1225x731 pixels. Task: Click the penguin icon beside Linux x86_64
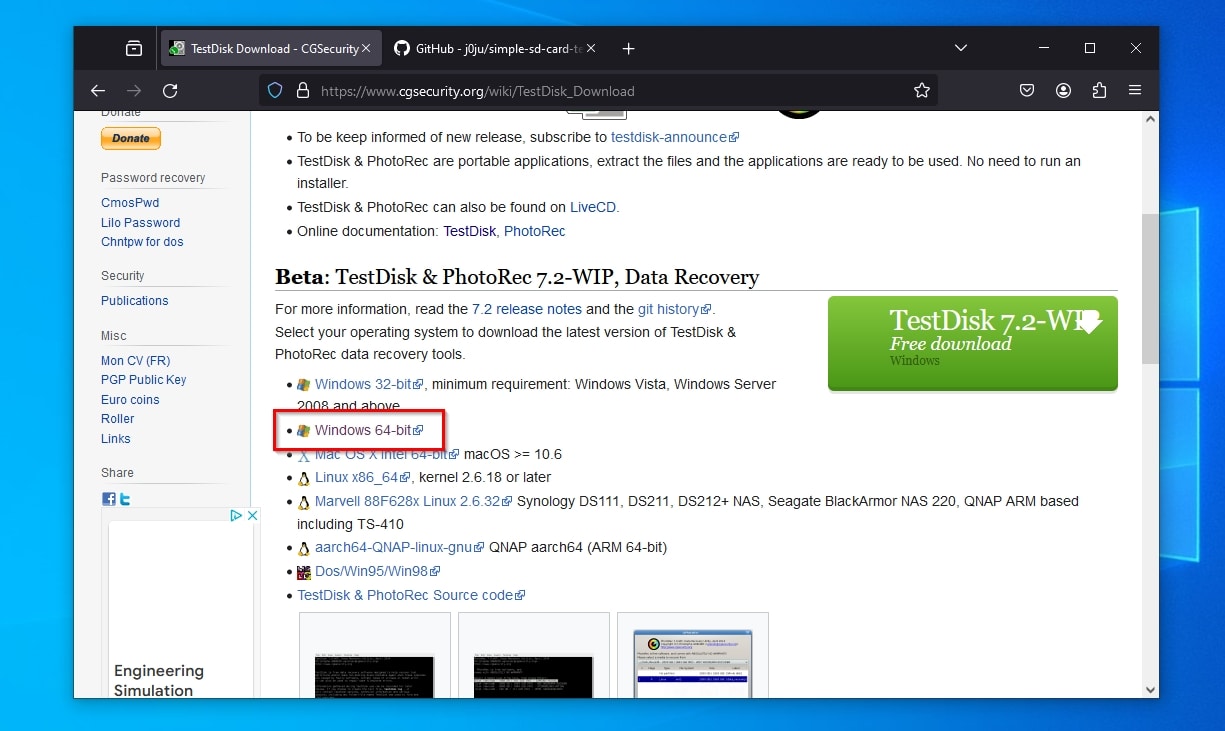point(304,478)
